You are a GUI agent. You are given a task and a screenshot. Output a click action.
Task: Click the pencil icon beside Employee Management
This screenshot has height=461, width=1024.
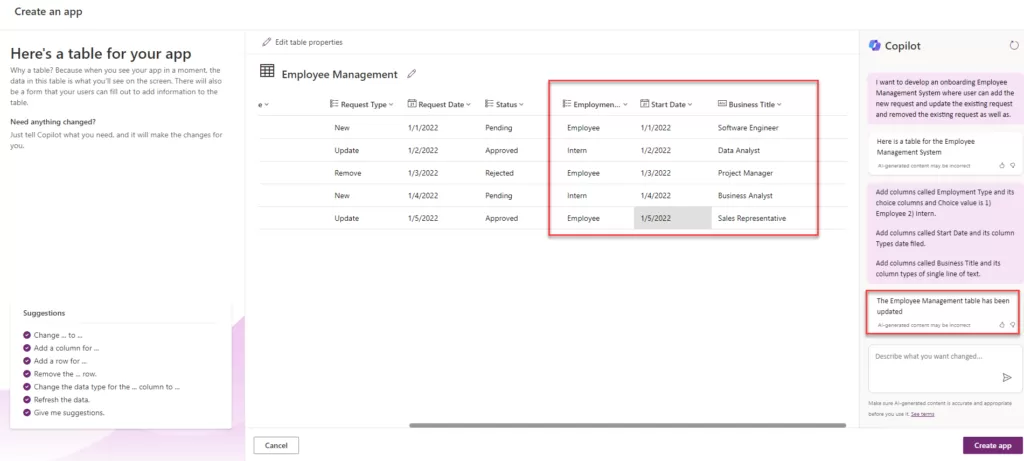click(412, 74)
